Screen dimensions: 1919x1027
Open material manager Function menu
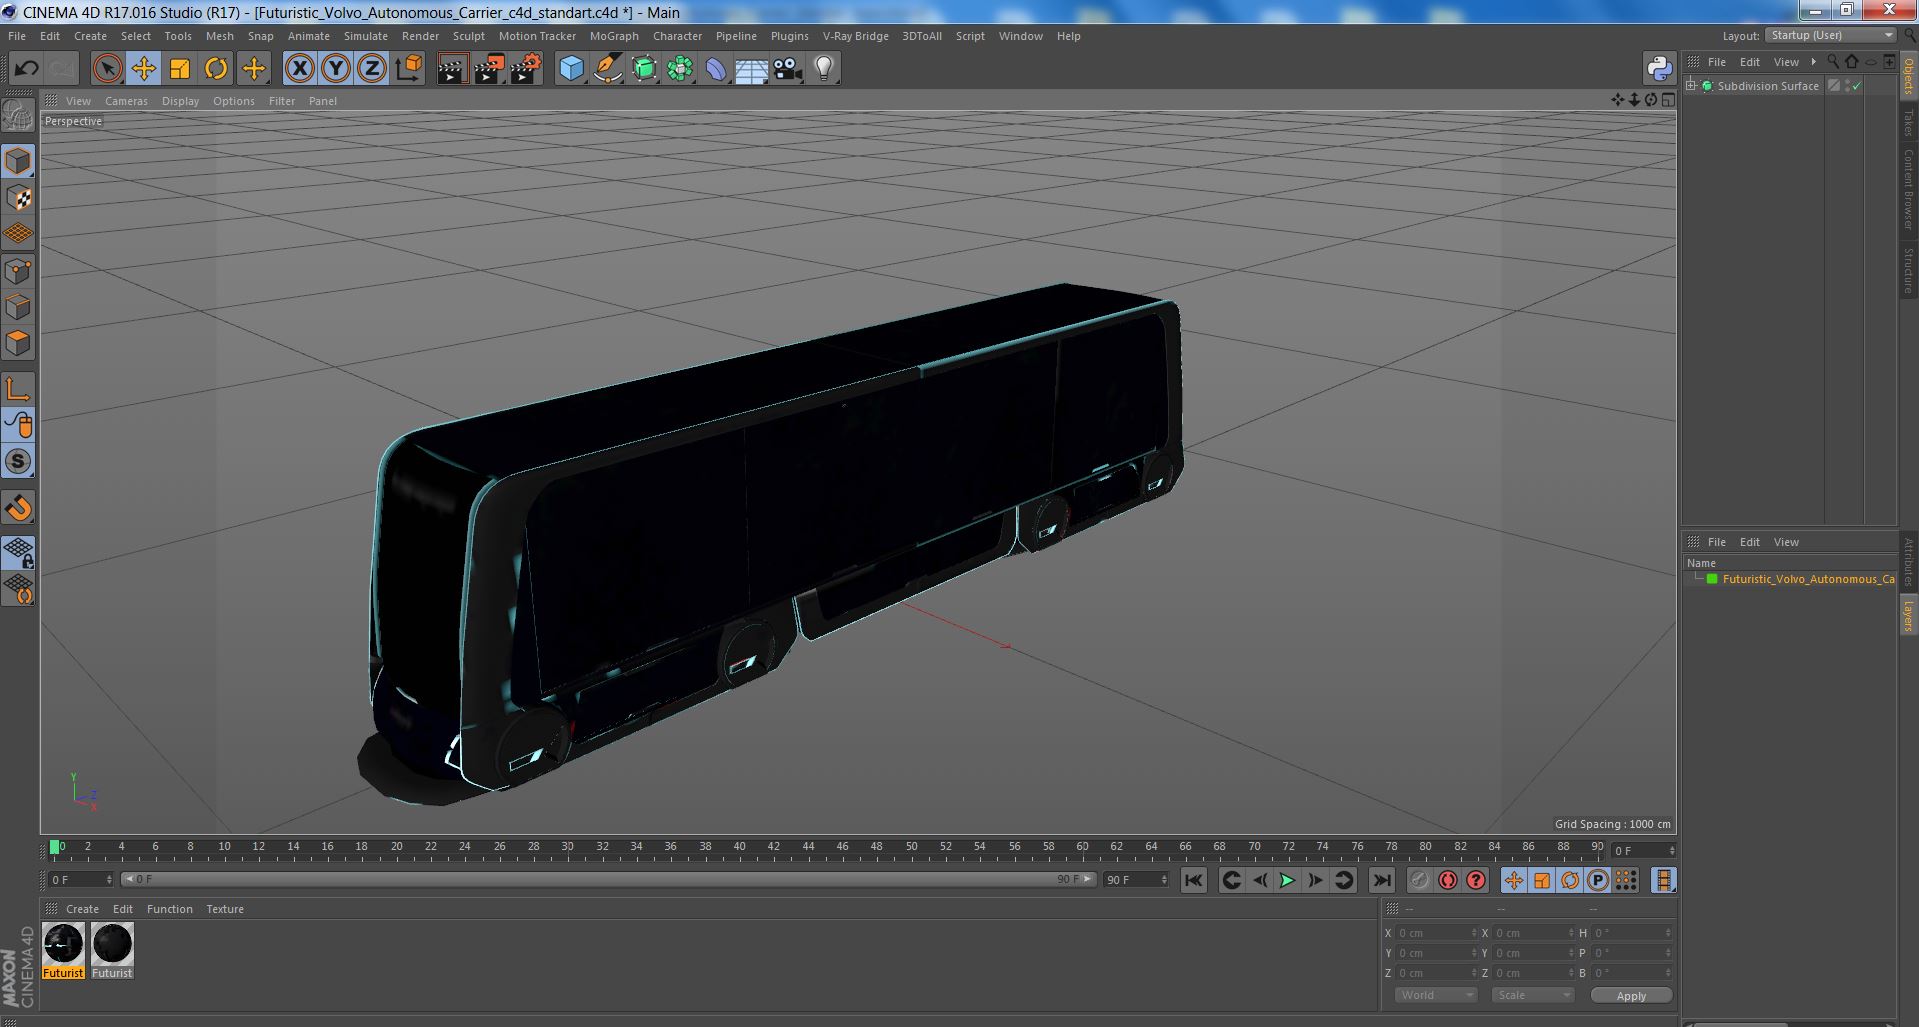point(169,909)
